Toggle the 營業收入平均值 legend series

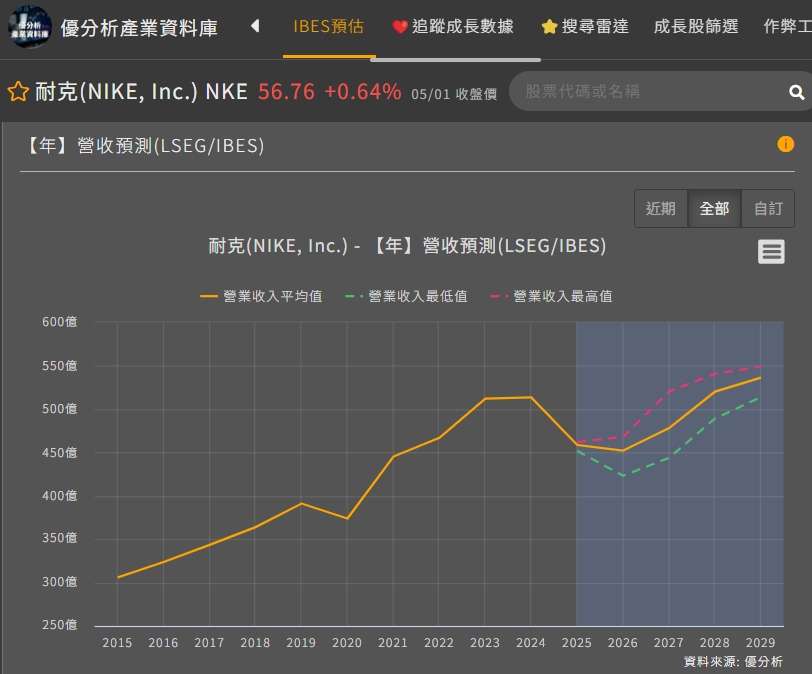(262, 296)
